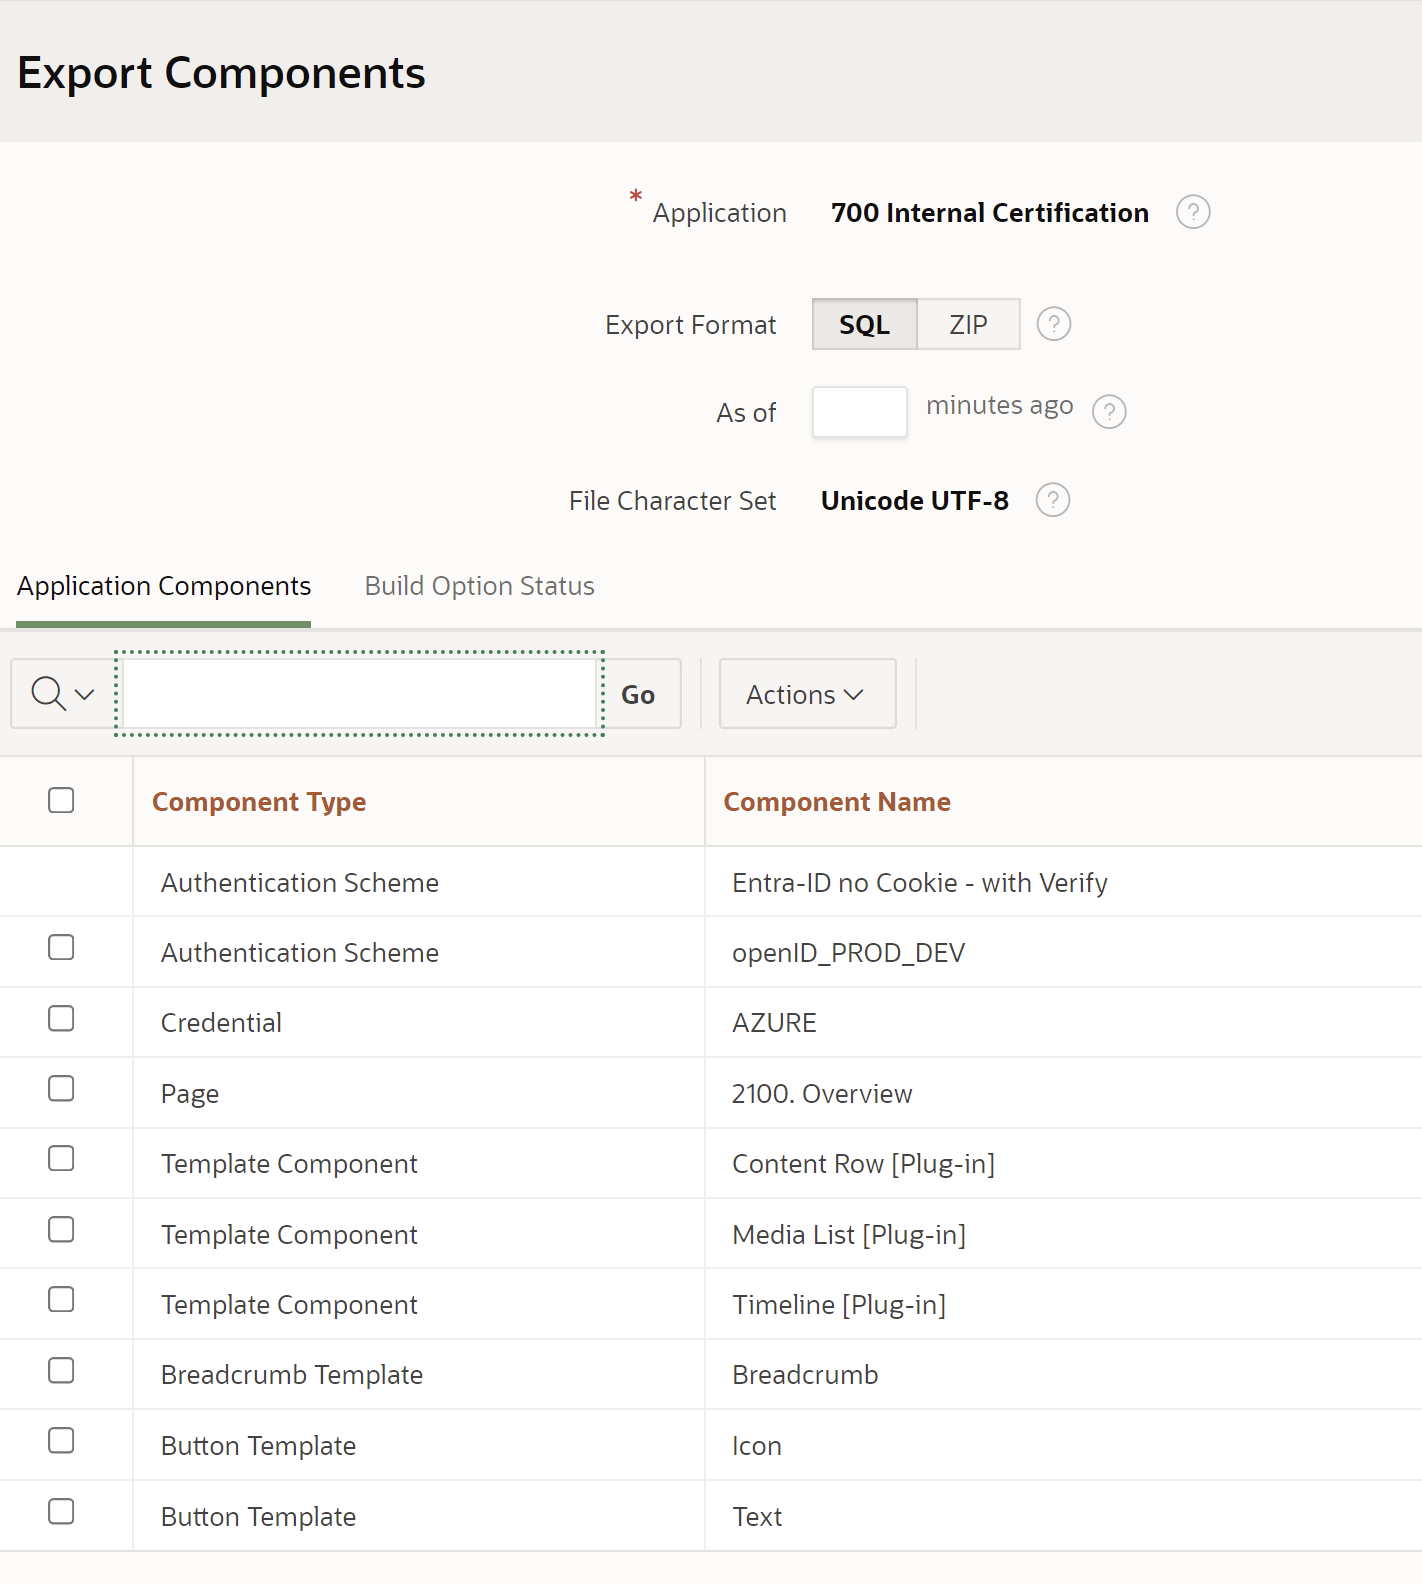Check the Text button template checkbox
Screen dimensions: 1422x1584
pyautogui.click(x=61, y=1511)
